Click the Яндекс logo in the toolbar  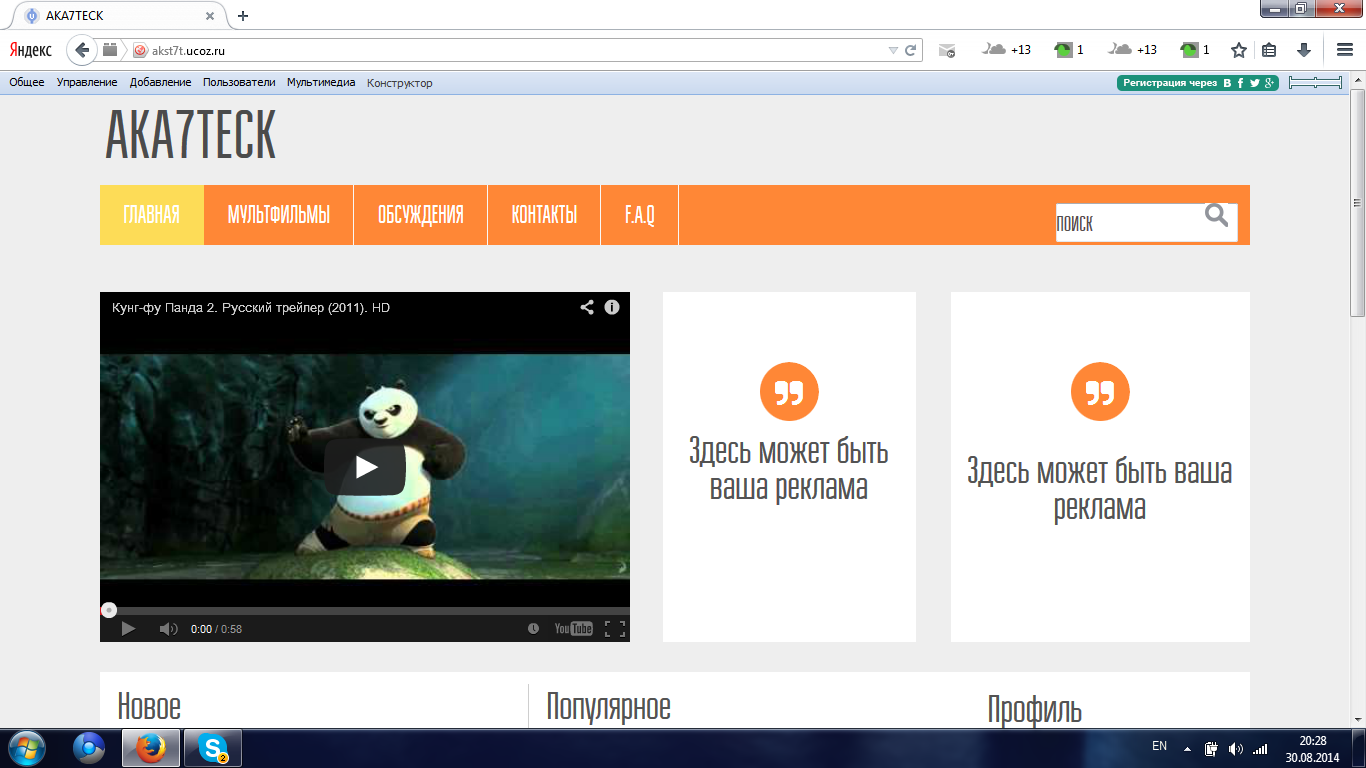(31, 50)
